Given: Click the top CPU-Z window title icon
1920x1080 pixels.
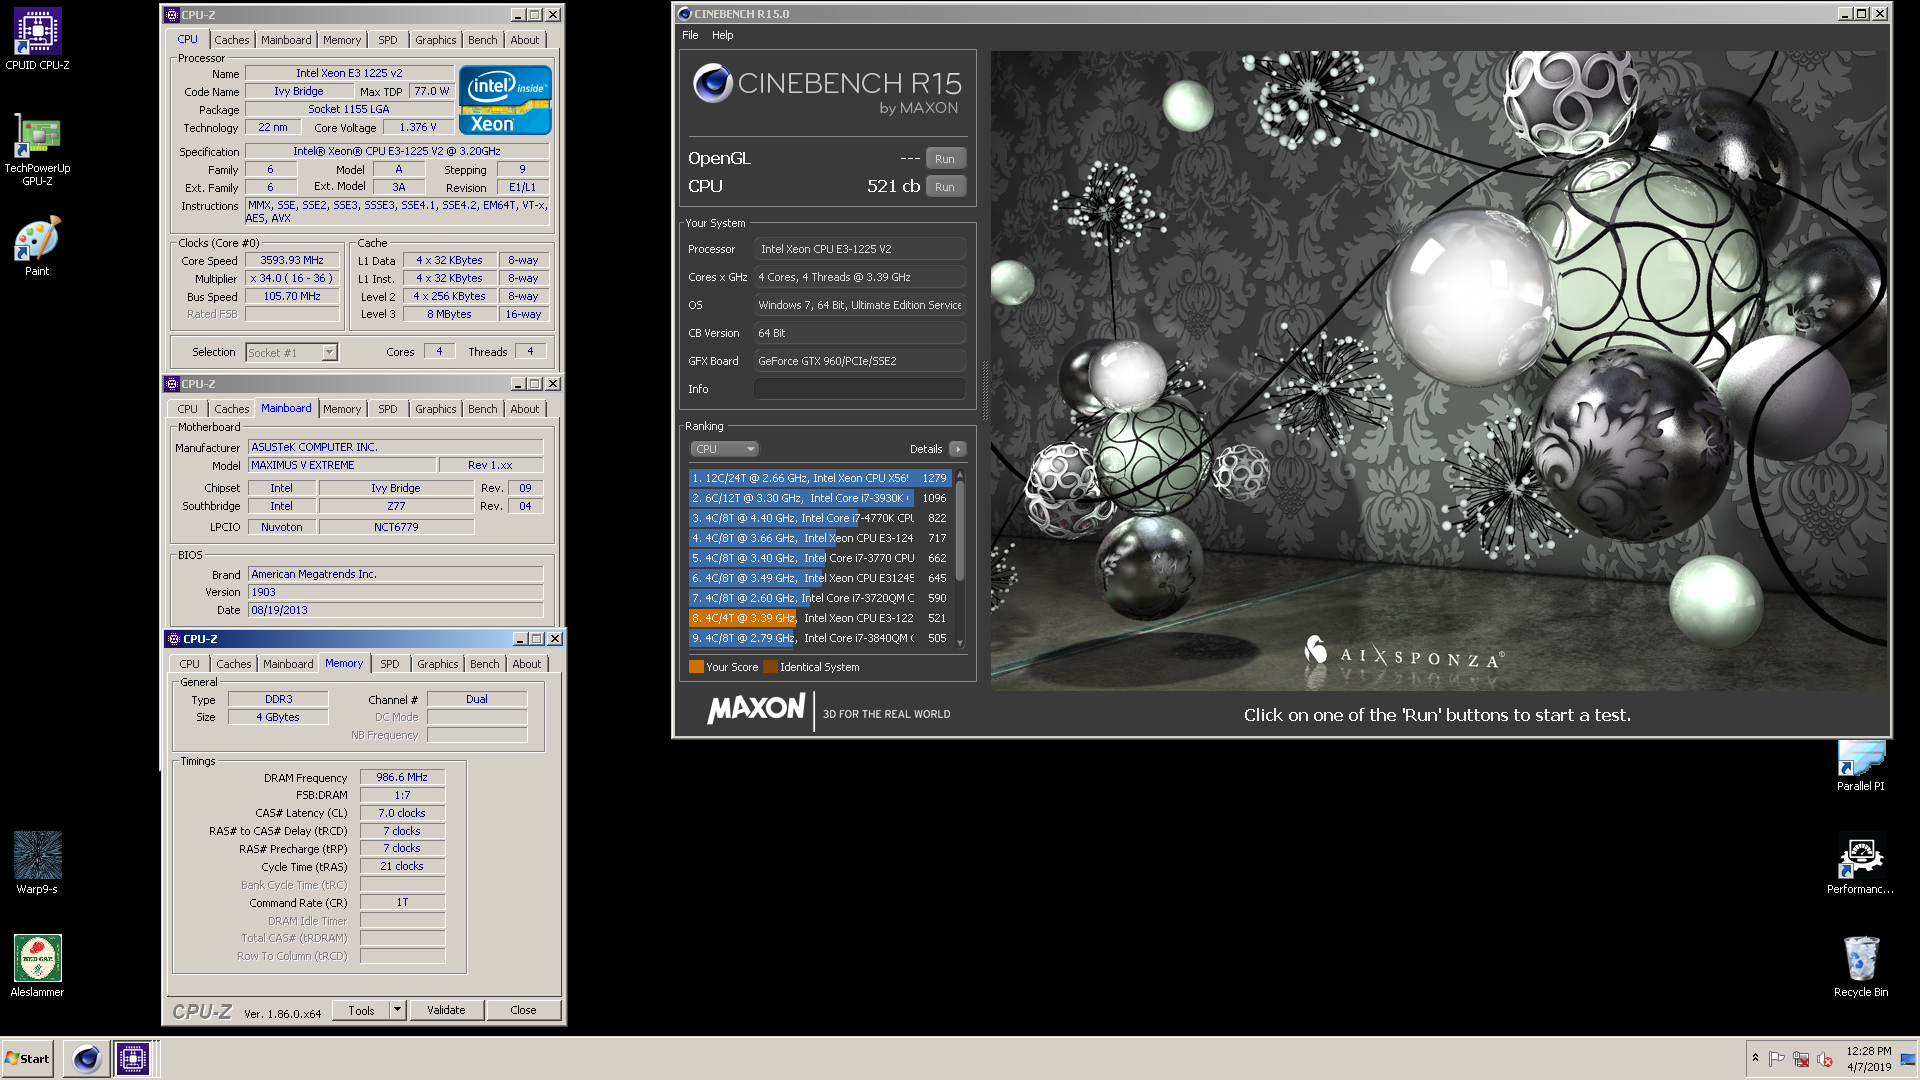Looking at the screenshot, I should pos(172,15).
